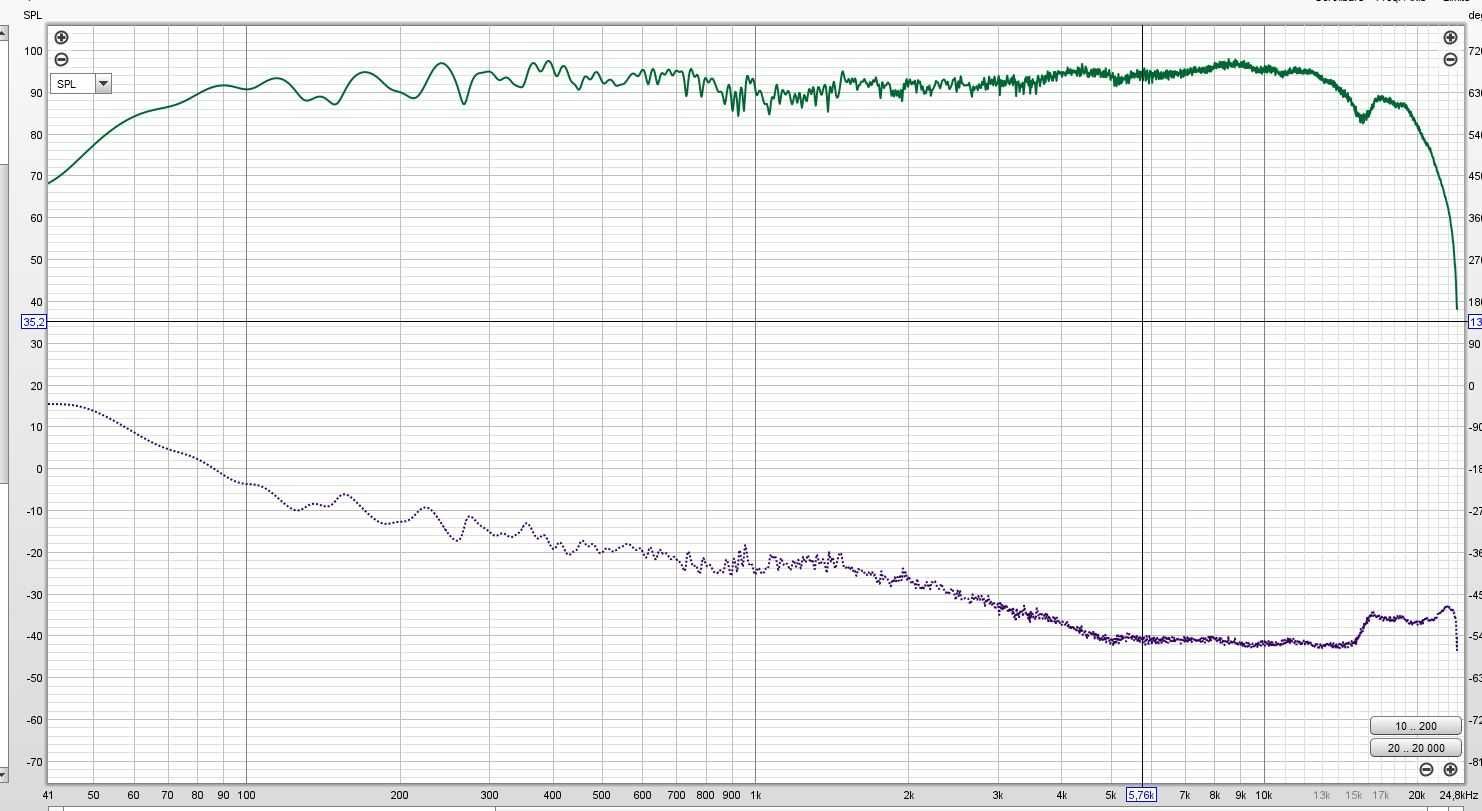This screenshot has width=1482, height=811.
Task: Click the 41 start frequency label
Action: 47,795
